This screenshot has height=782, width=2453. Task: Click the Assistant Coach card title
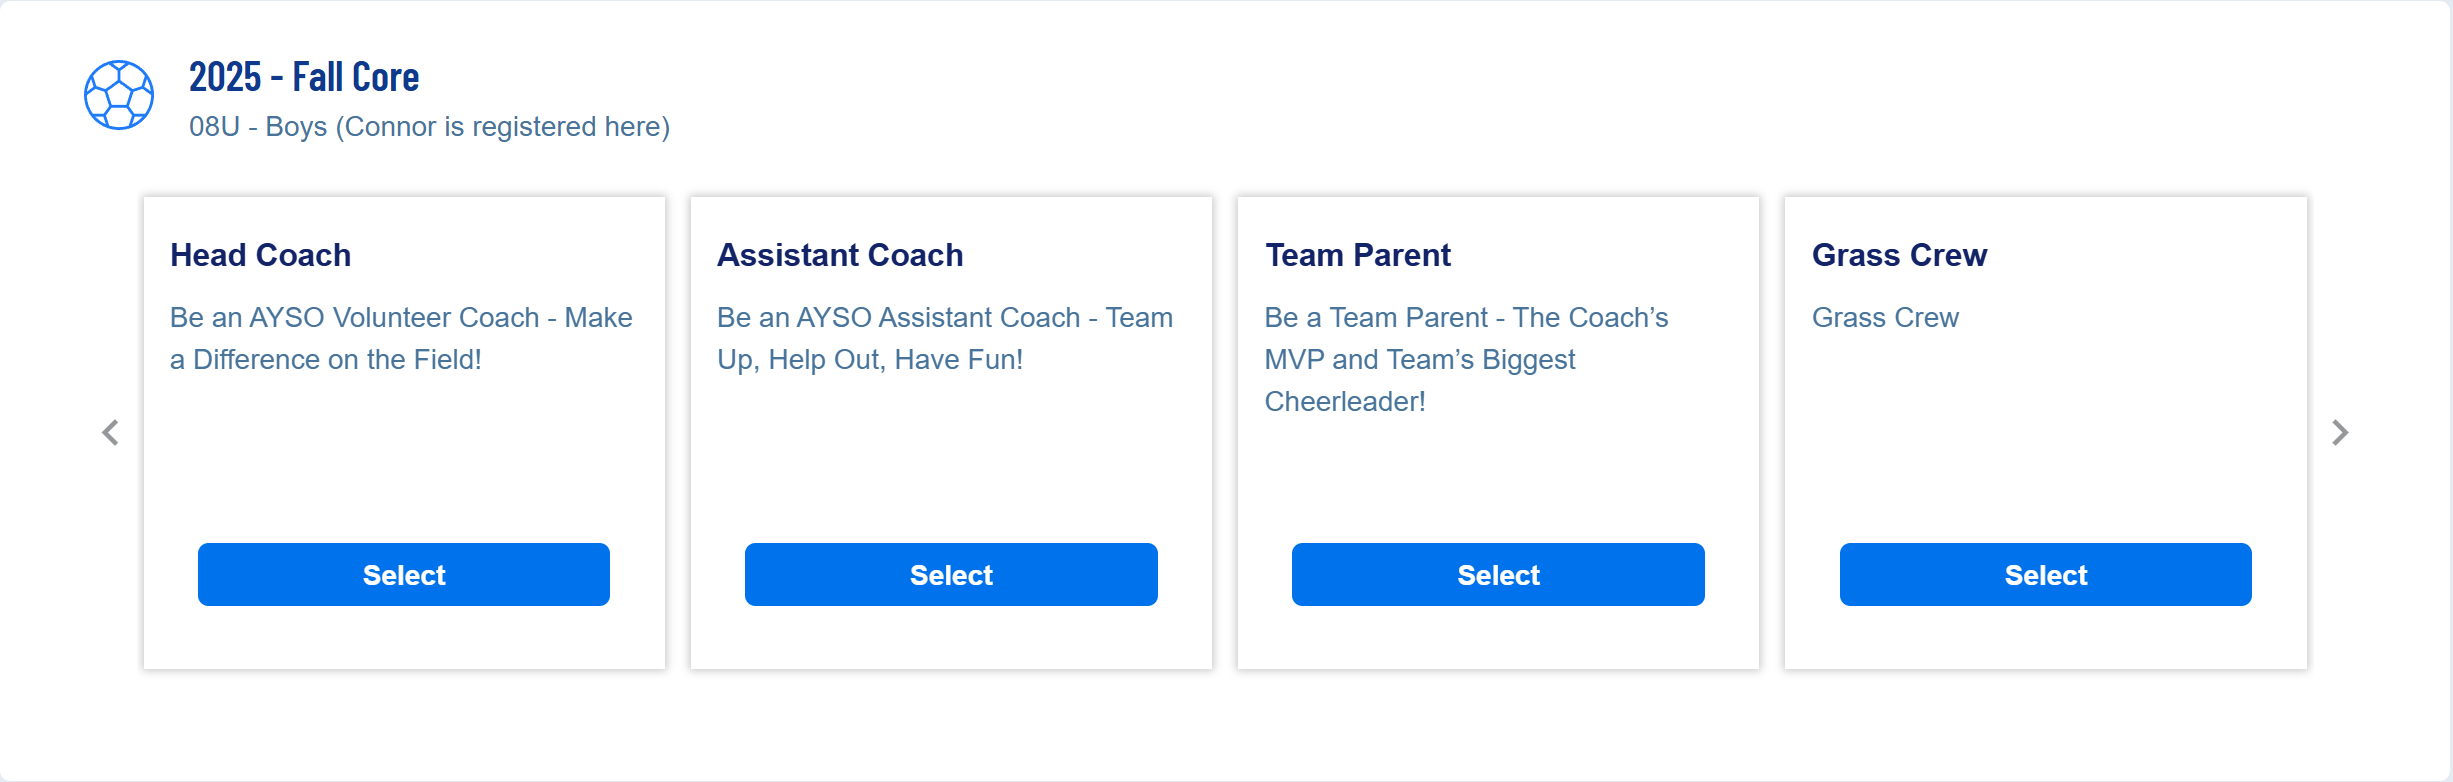click(840, 255)
